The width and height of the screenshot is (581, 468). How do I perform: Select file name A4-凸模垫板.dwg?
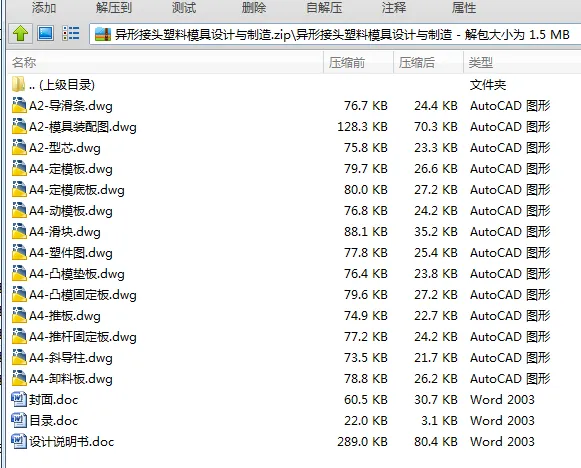pyautogui.click(x=77, y=274)
